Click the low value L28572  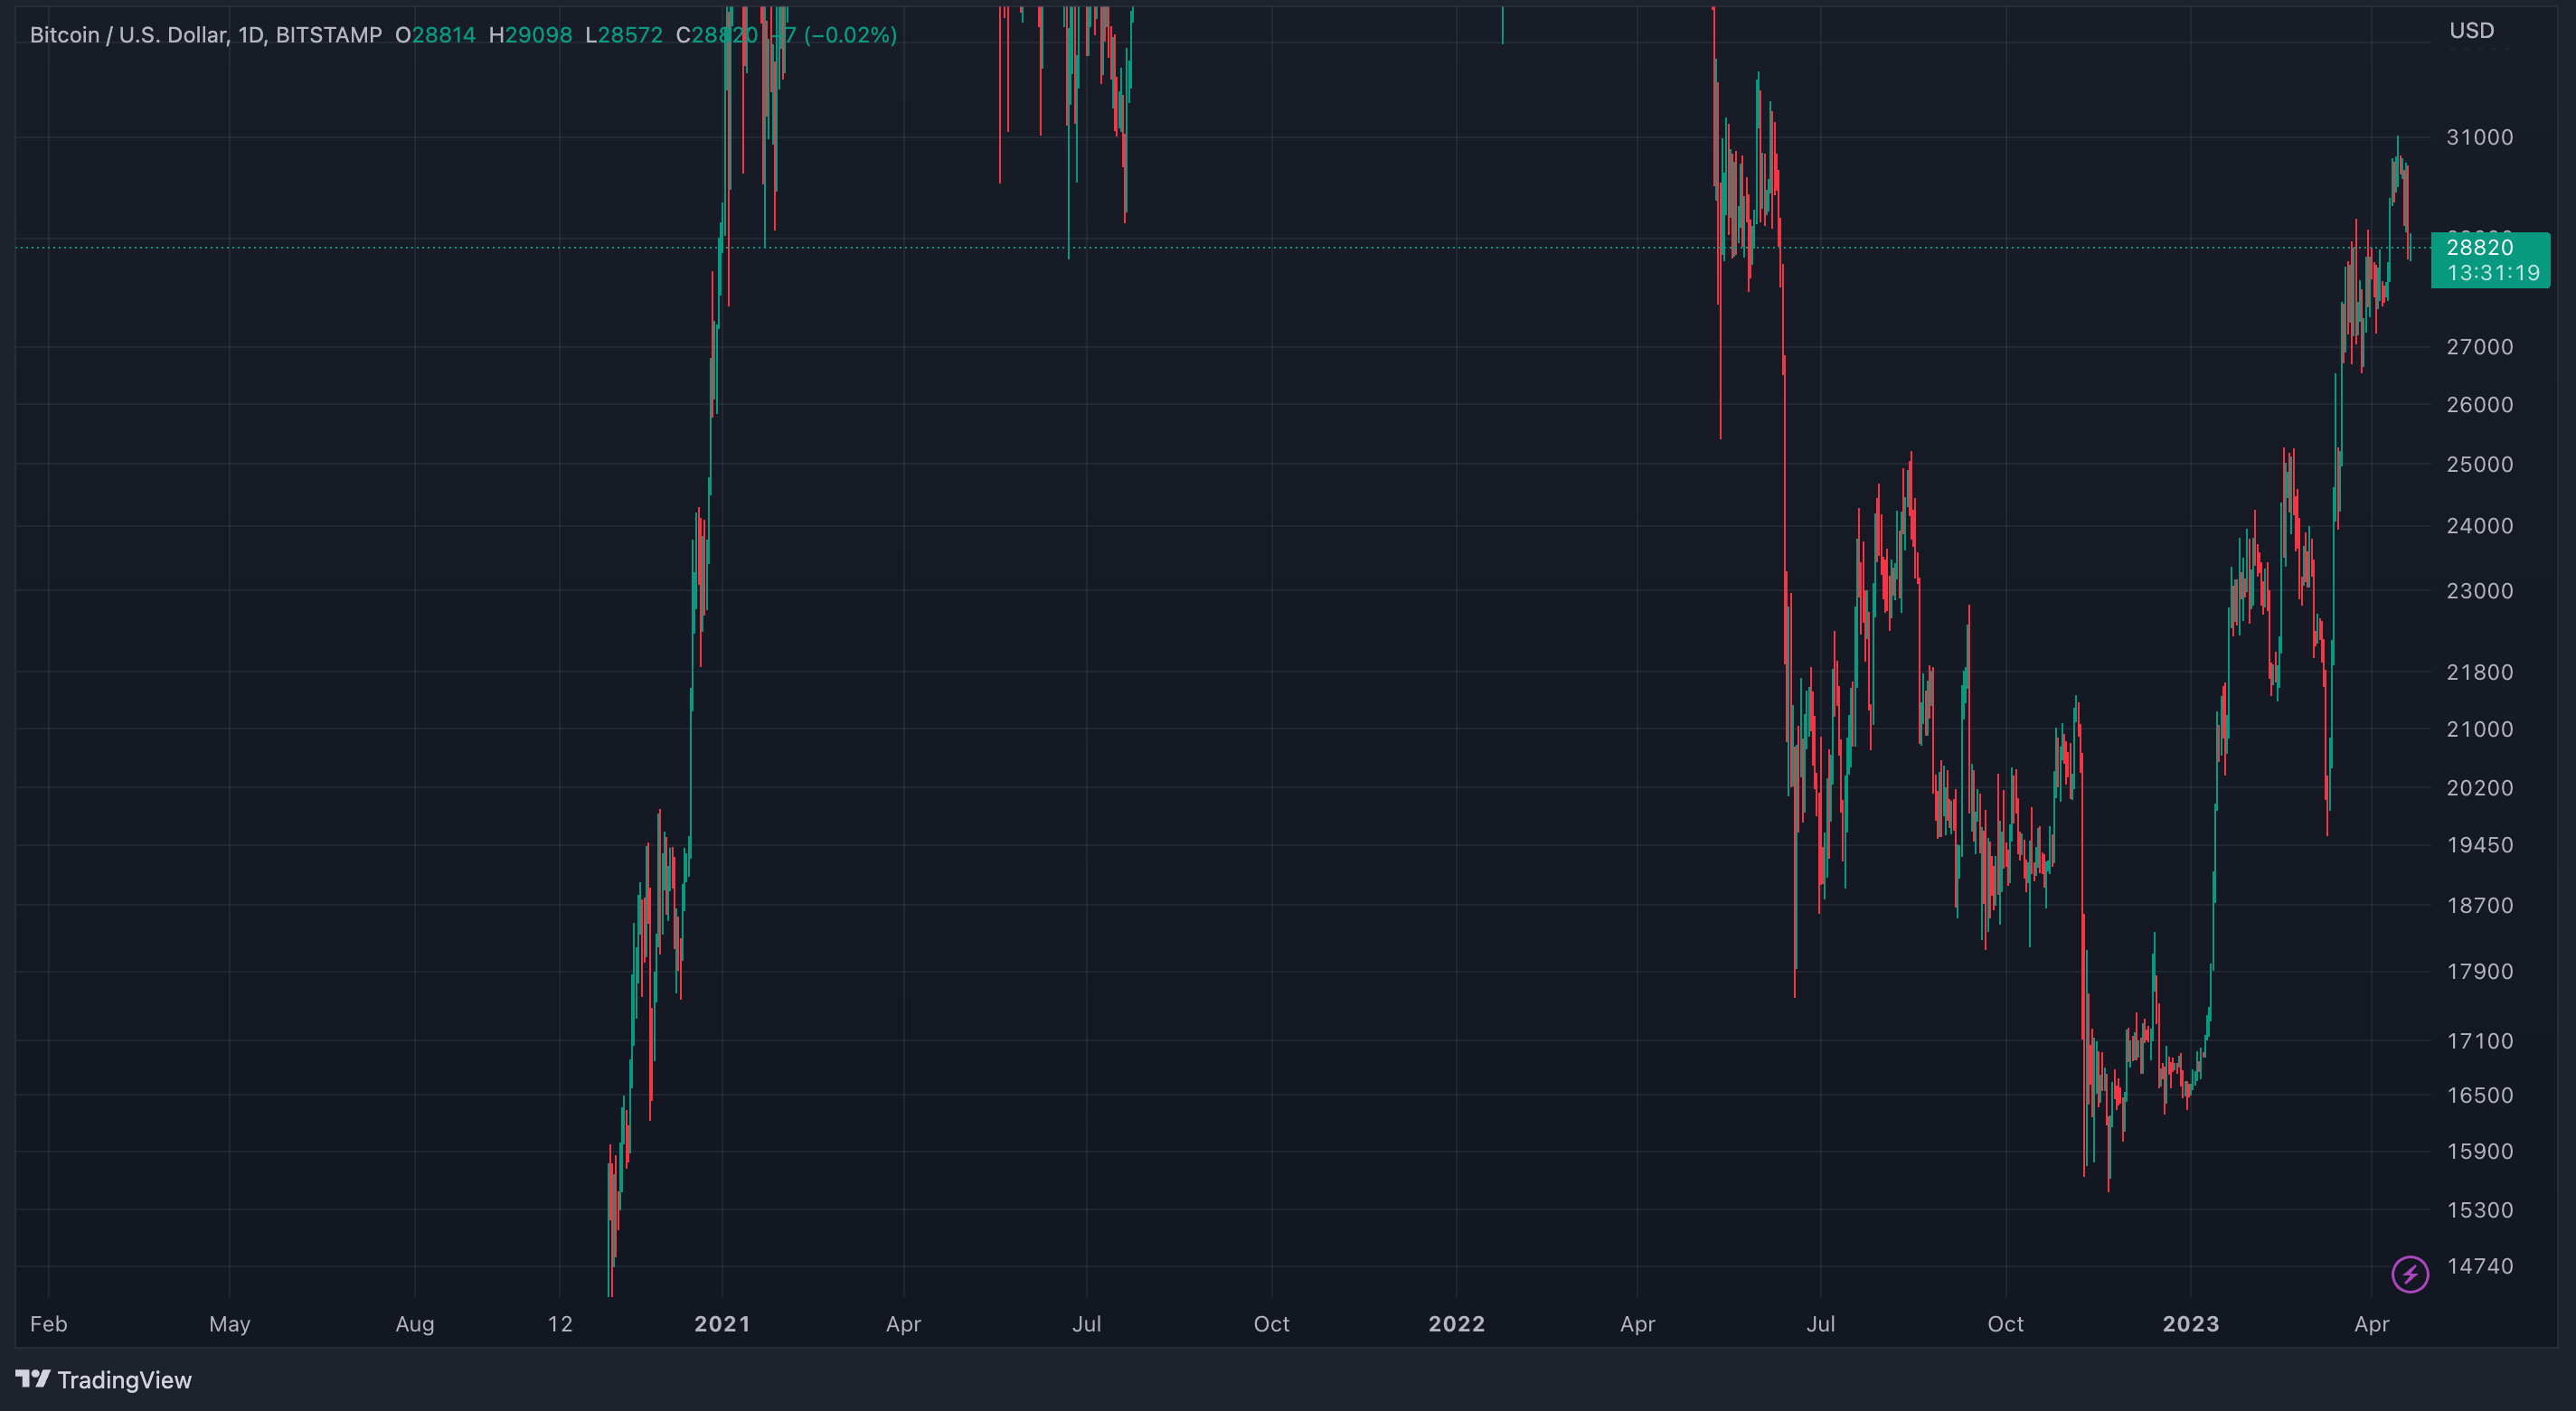pos(624,35)
